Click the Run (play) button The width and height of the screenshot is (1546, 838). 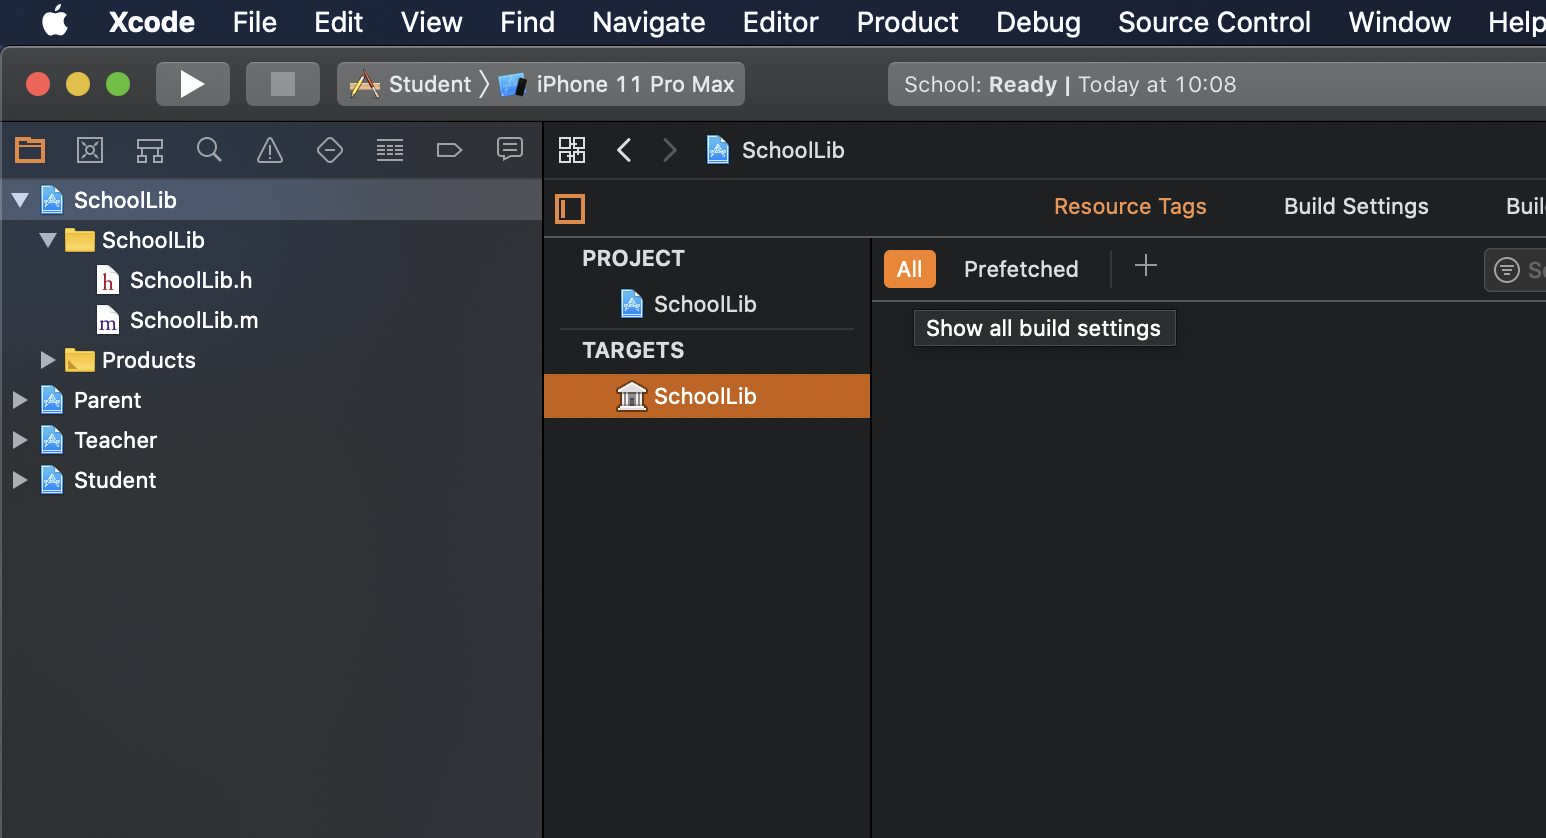[193, 84]
